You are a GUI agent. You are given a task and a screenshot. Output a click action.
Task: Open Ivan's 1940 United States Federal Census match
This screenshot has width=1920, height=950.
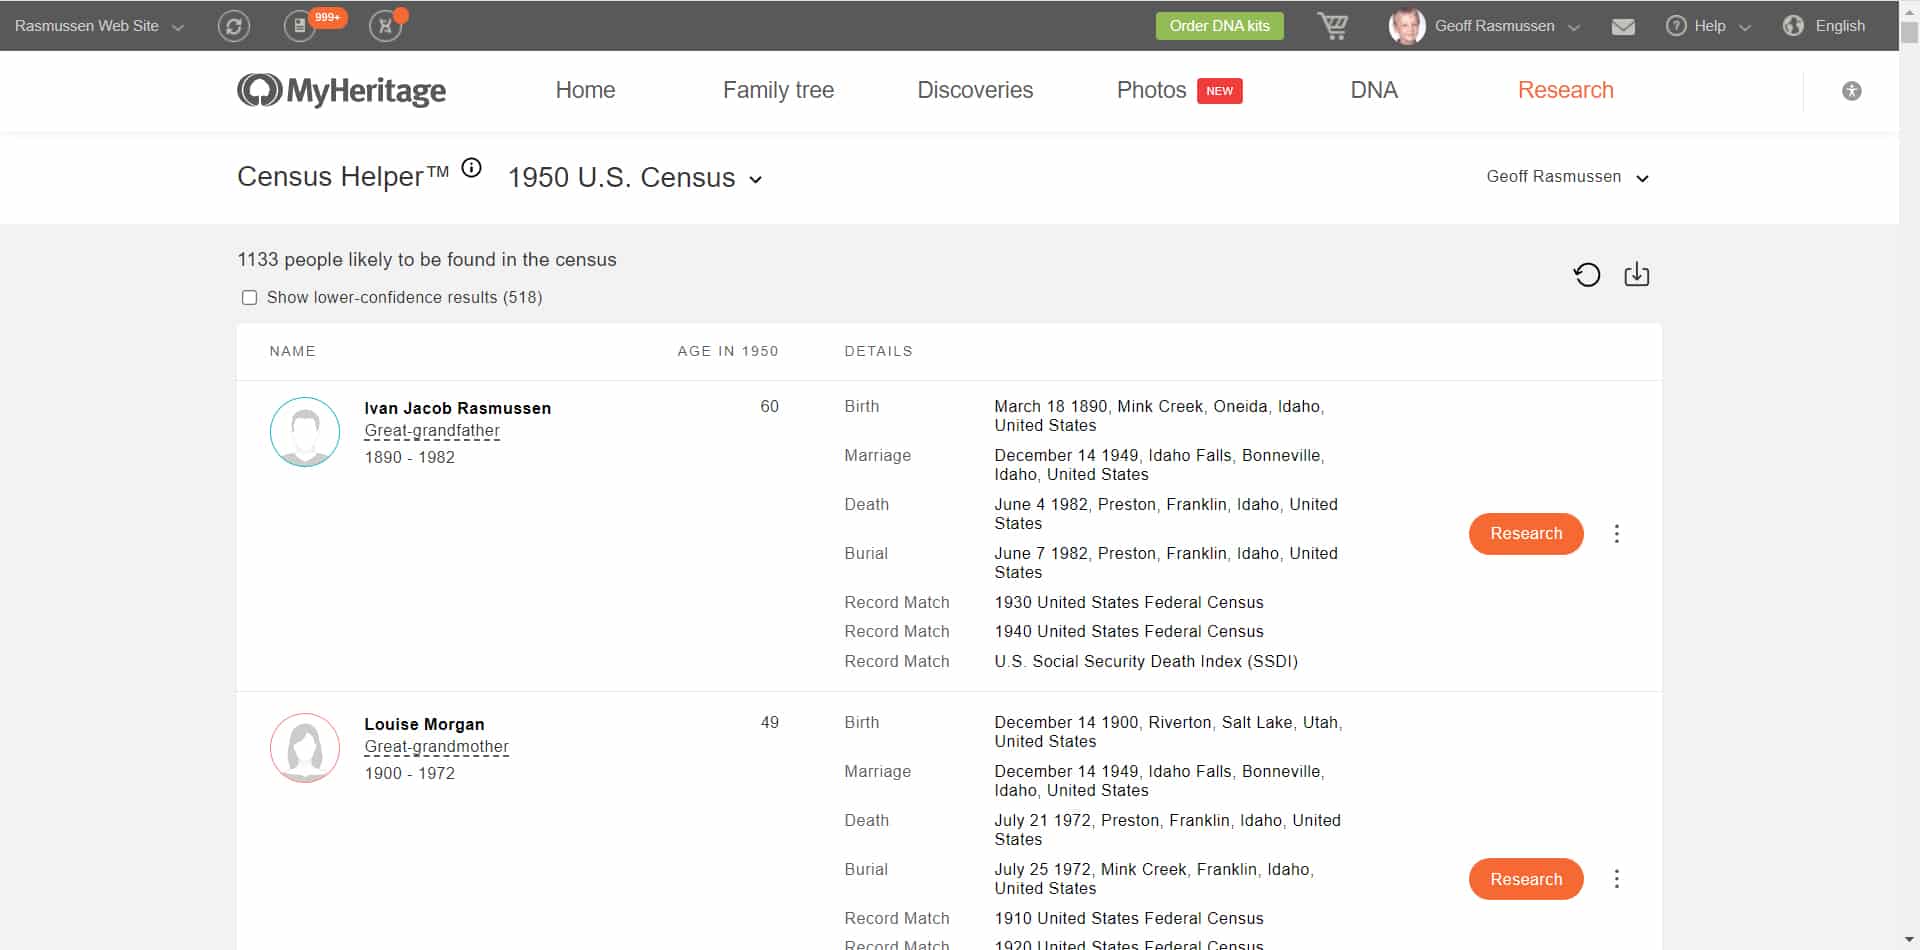point(1129,631)
